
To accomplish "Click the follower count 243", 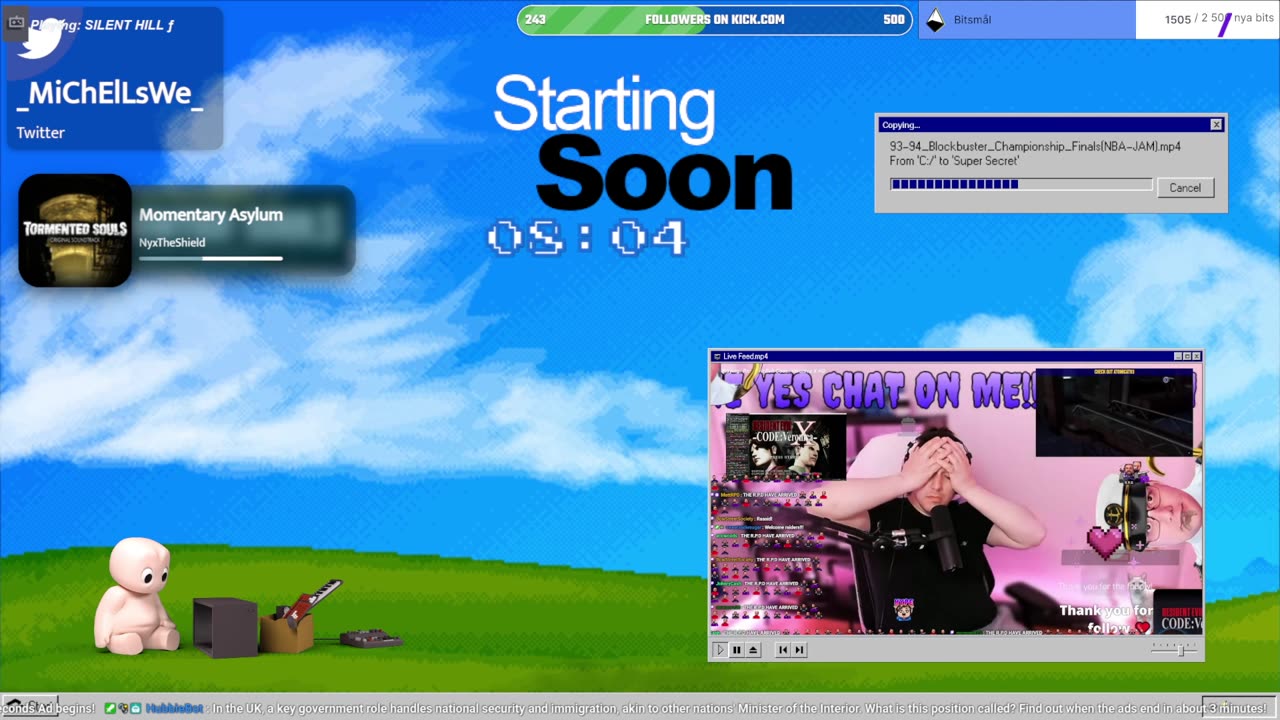I will 535,20.
